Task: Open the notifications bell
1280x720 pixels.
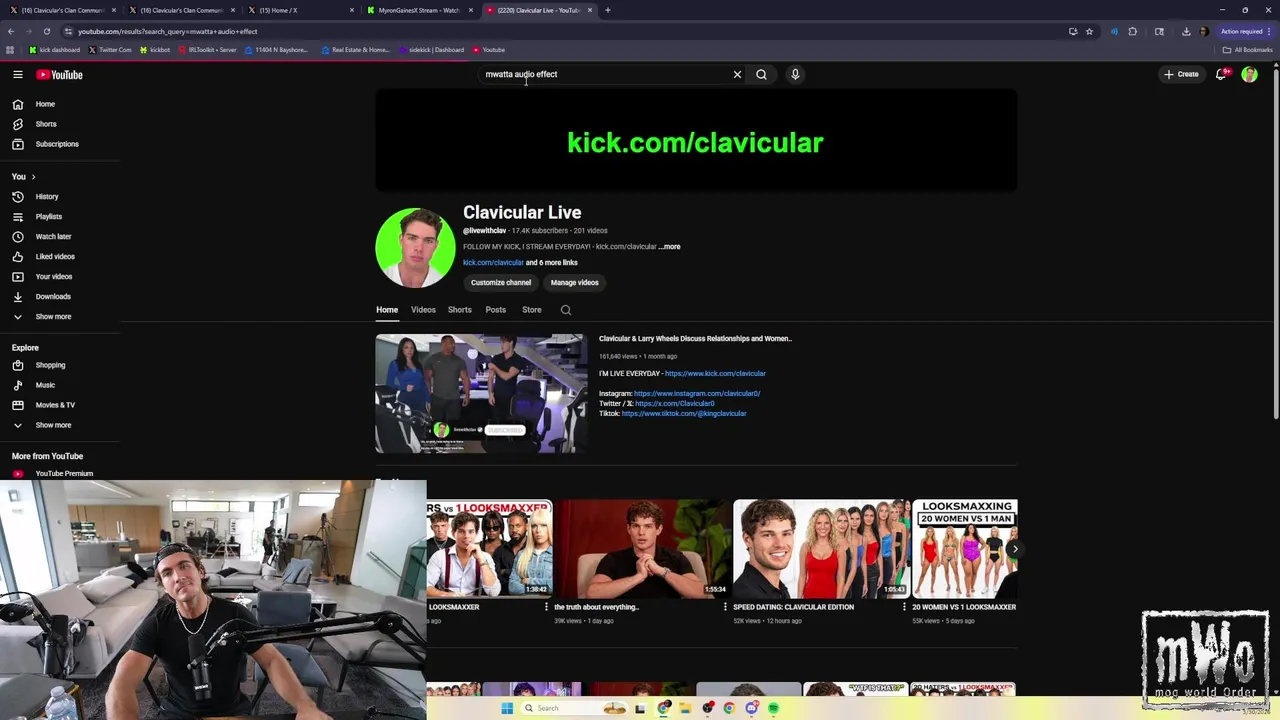Action: 1221,74
